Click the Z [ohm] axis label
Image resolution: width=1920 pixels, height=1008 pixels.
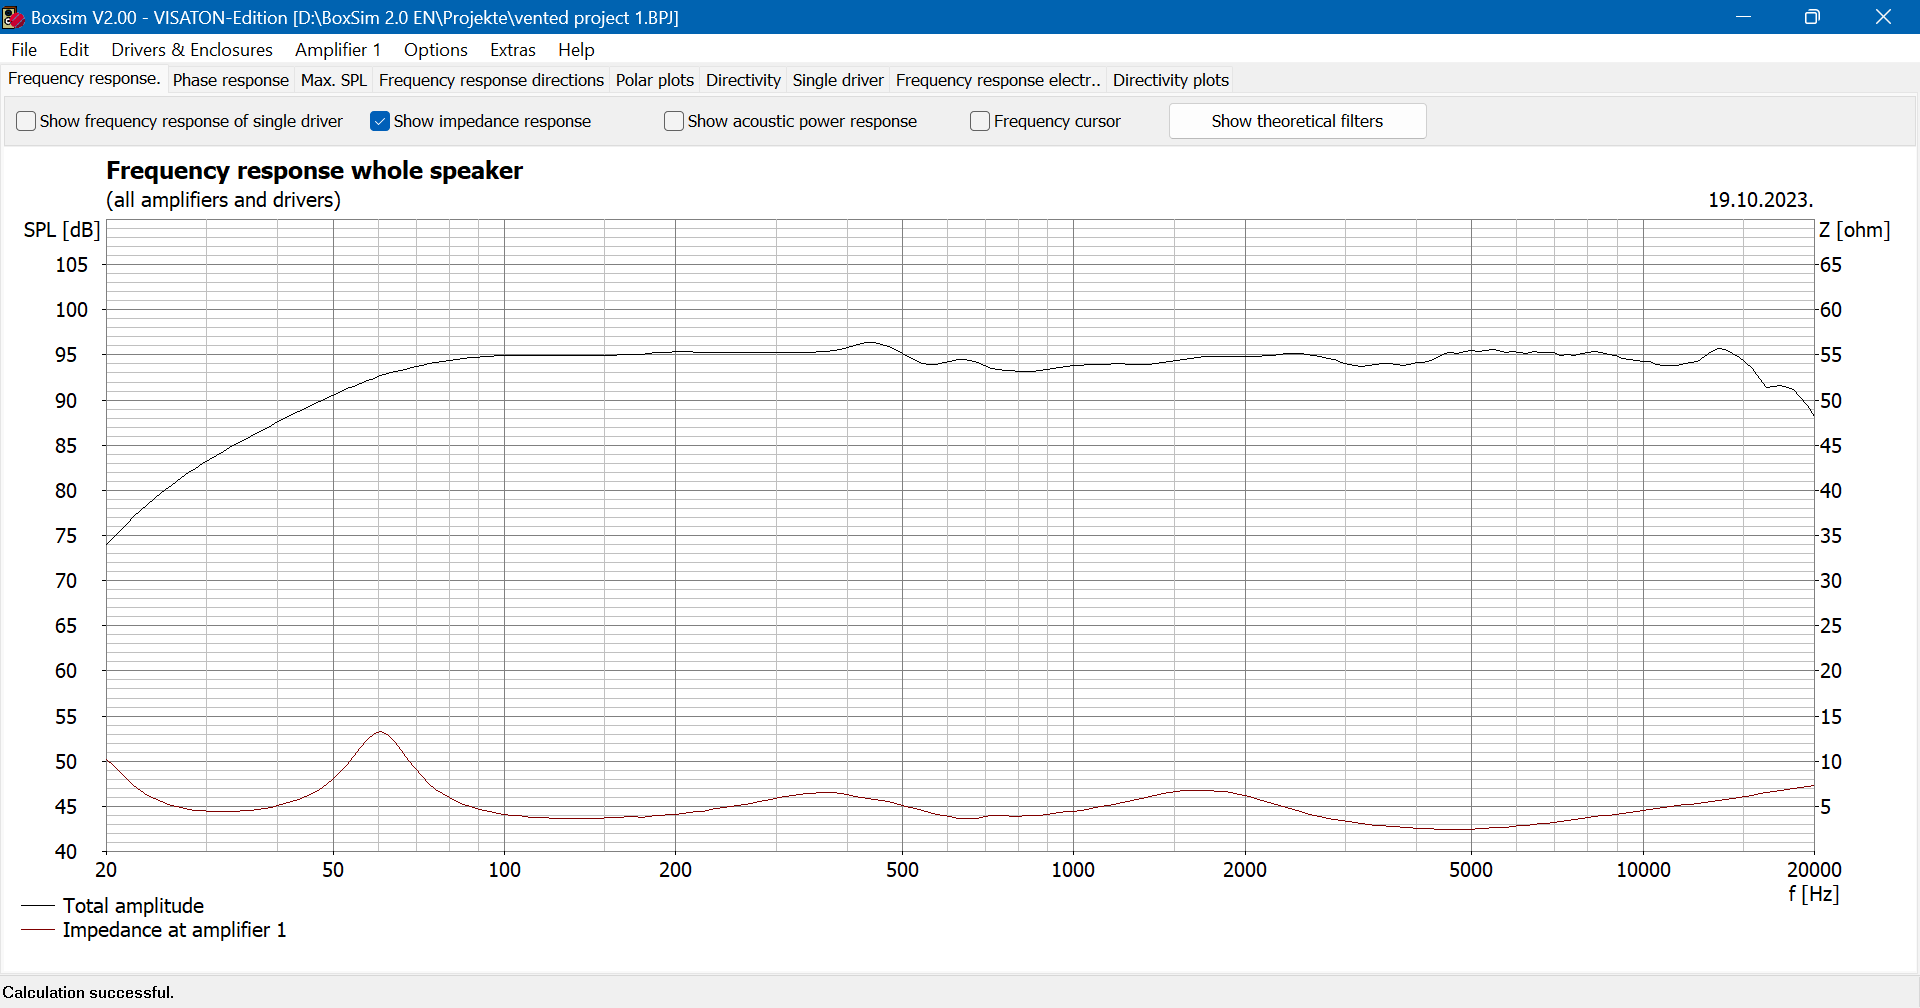pyautogui.click(x=1855, y=230)
